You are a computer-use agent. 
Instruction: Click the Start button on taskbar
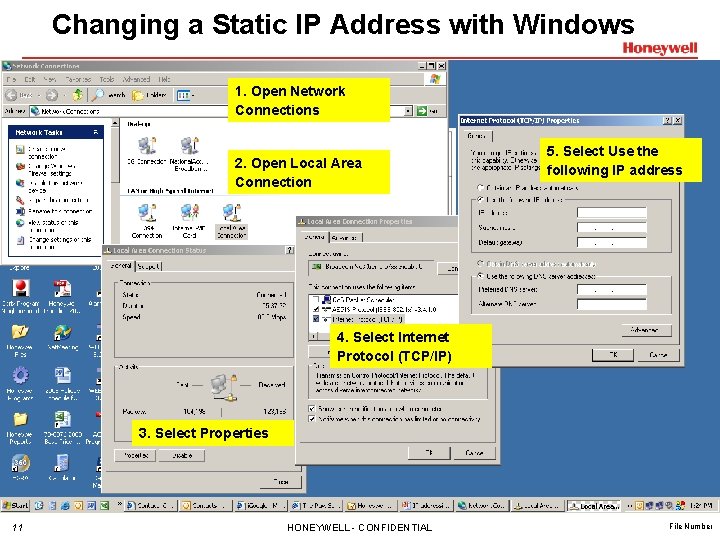tap(15, 506)
